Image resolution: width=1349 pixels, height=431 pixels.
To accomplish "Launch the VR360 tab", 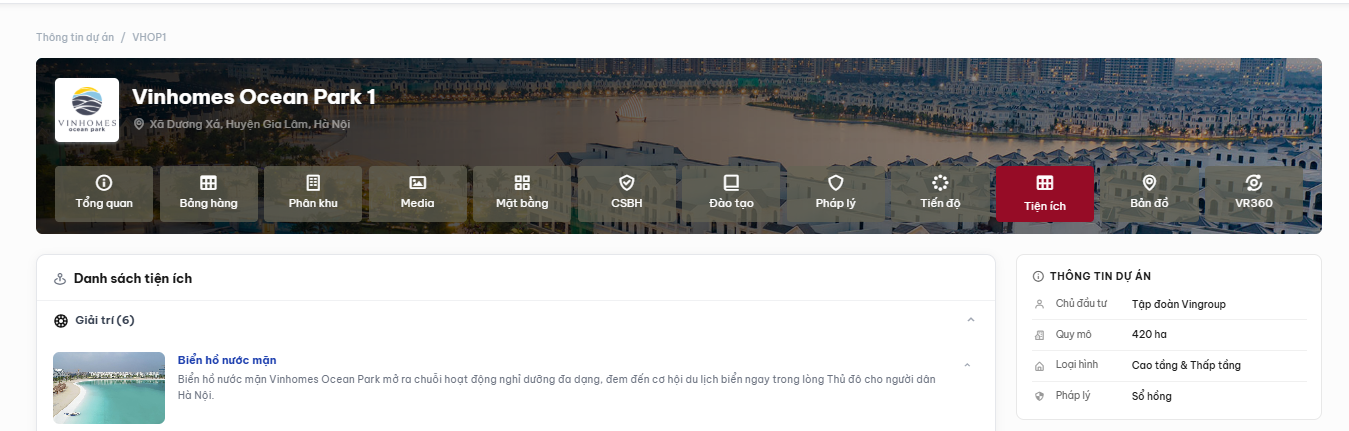I will [1254, 194].
